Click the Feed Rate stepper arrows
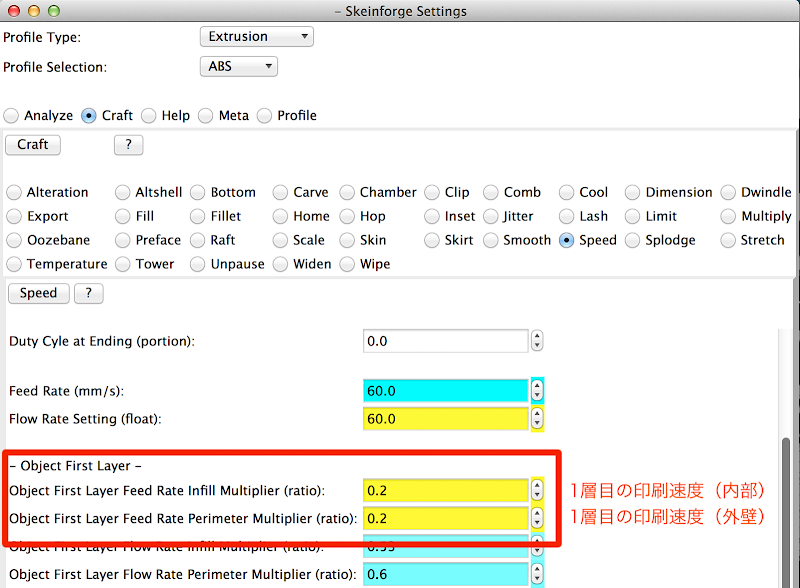Viewport: 800px width, 588px height. (537, 391)
